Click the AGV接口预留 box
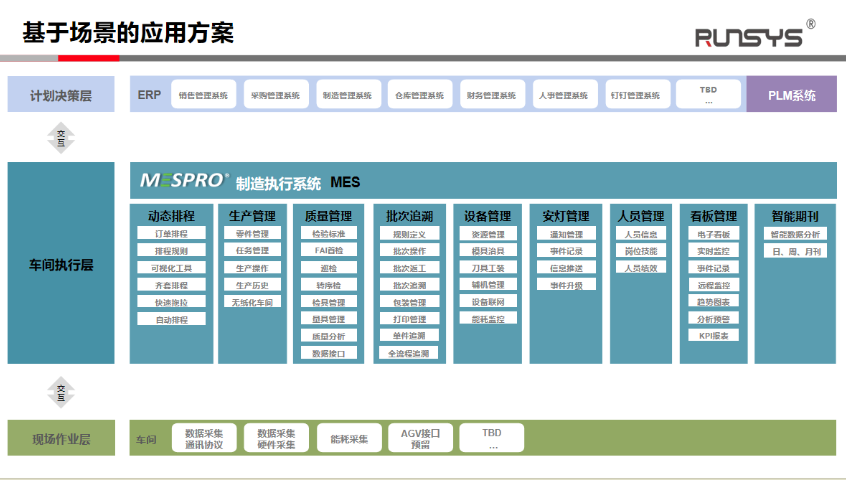846x480 pixels. (x=420, y=438)
